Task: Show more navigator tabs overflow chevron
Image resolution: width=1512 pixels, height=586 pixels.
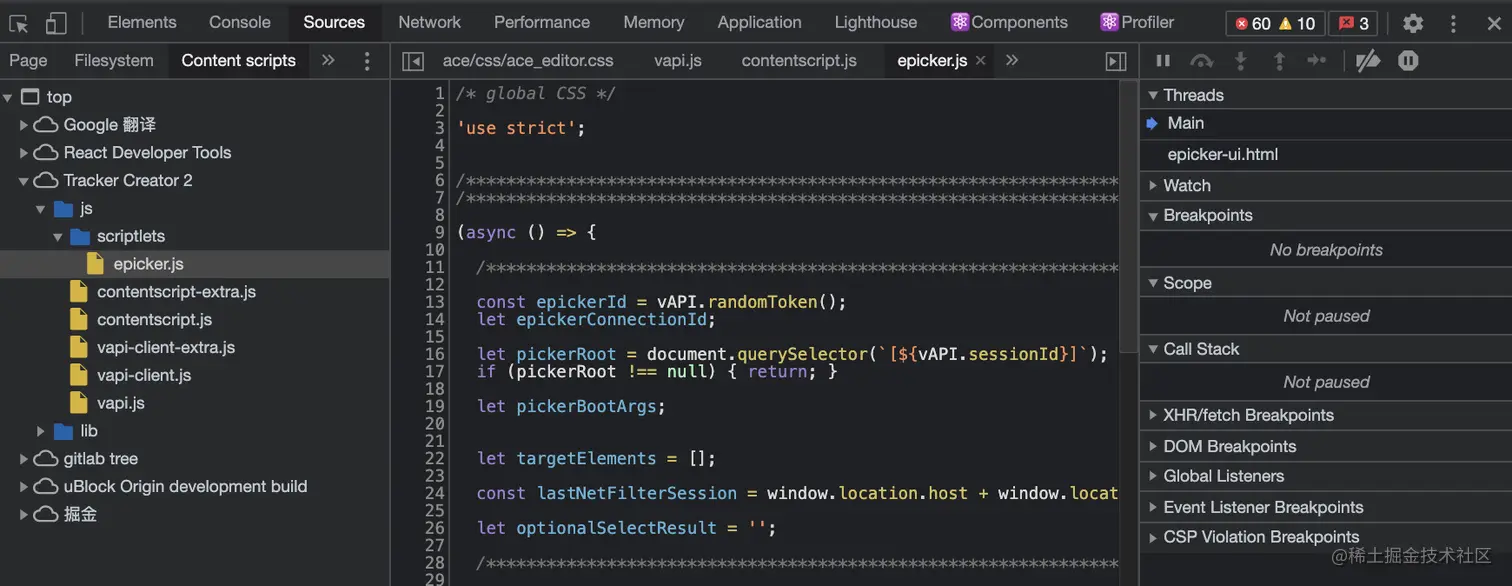Action: (328, 61)
